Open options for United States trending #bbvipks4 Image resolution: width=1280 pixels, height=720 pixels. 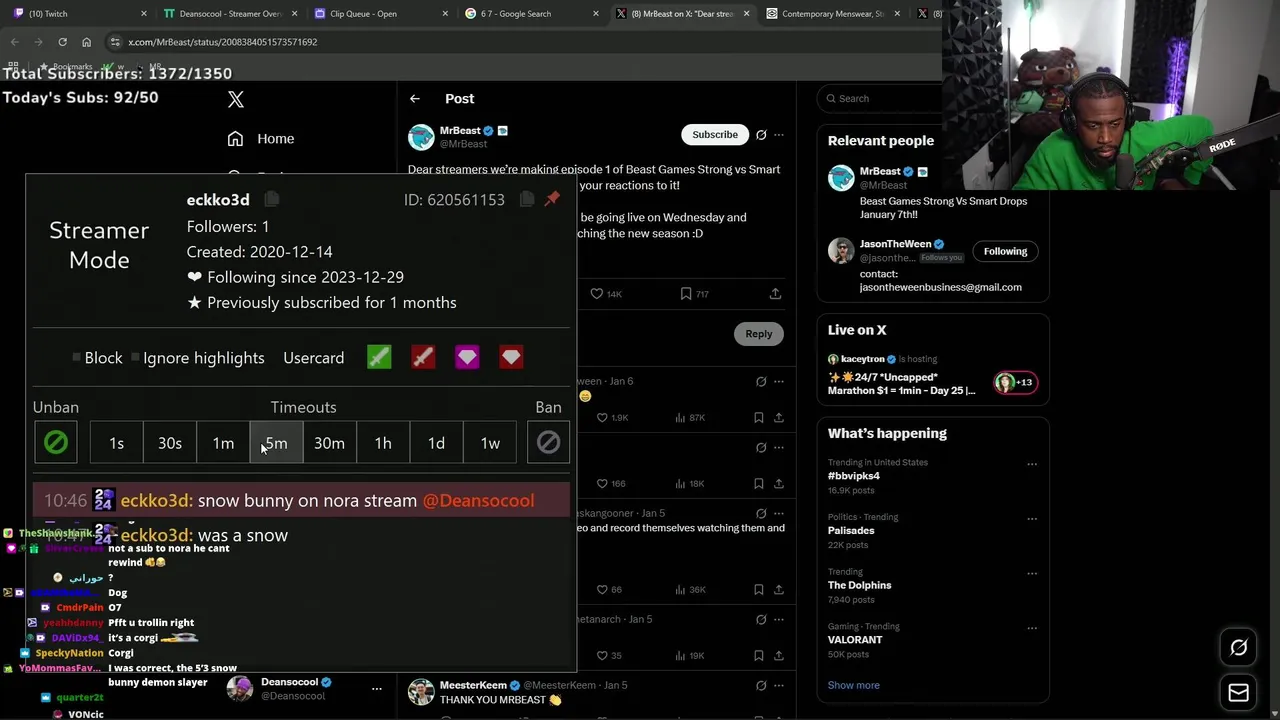pos(1032,464)
